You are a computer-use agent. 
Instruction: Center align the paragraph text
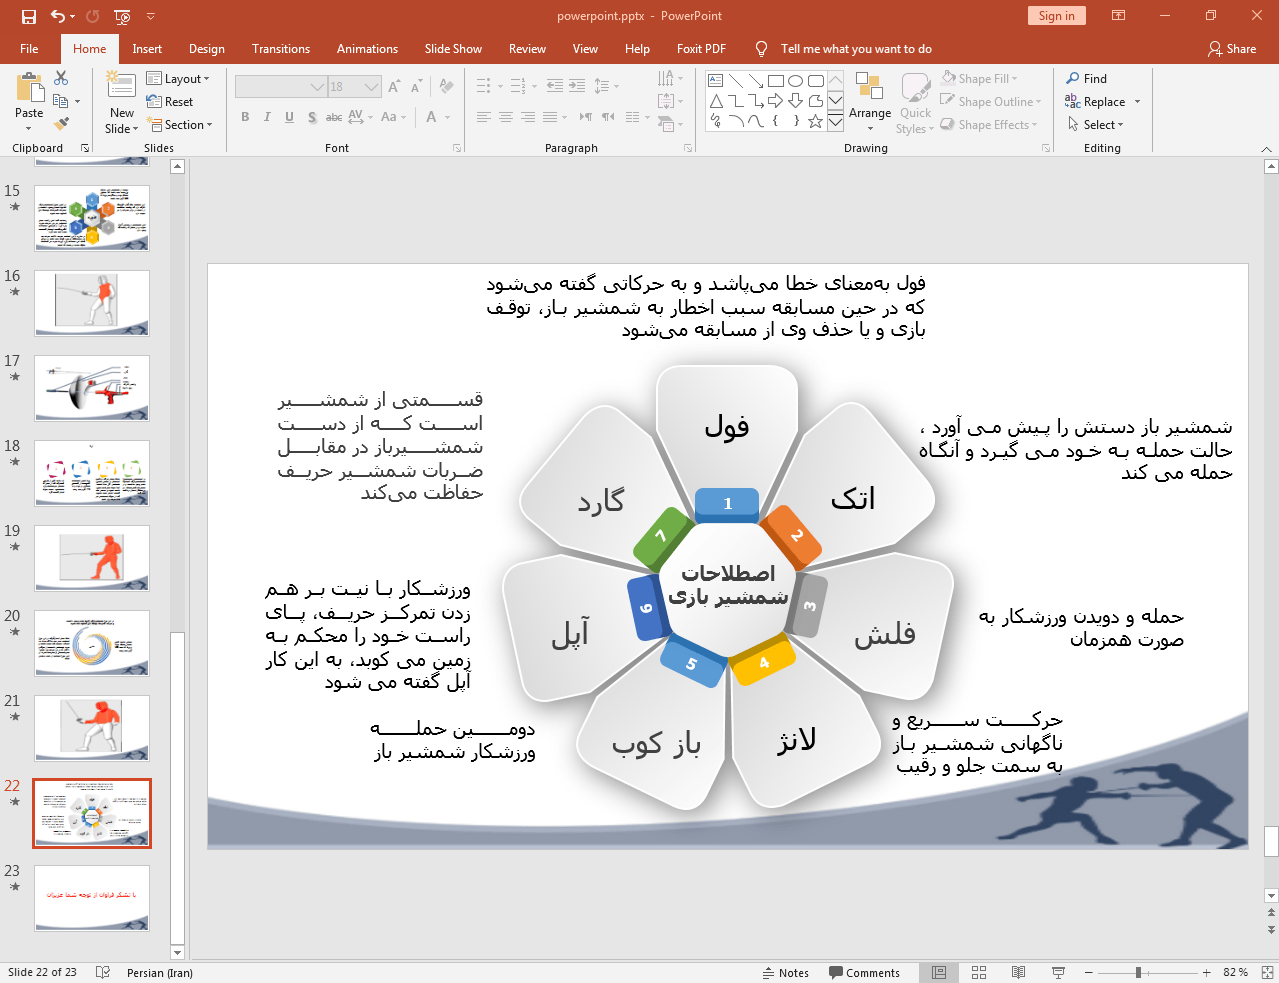click(x=506, y=117)
